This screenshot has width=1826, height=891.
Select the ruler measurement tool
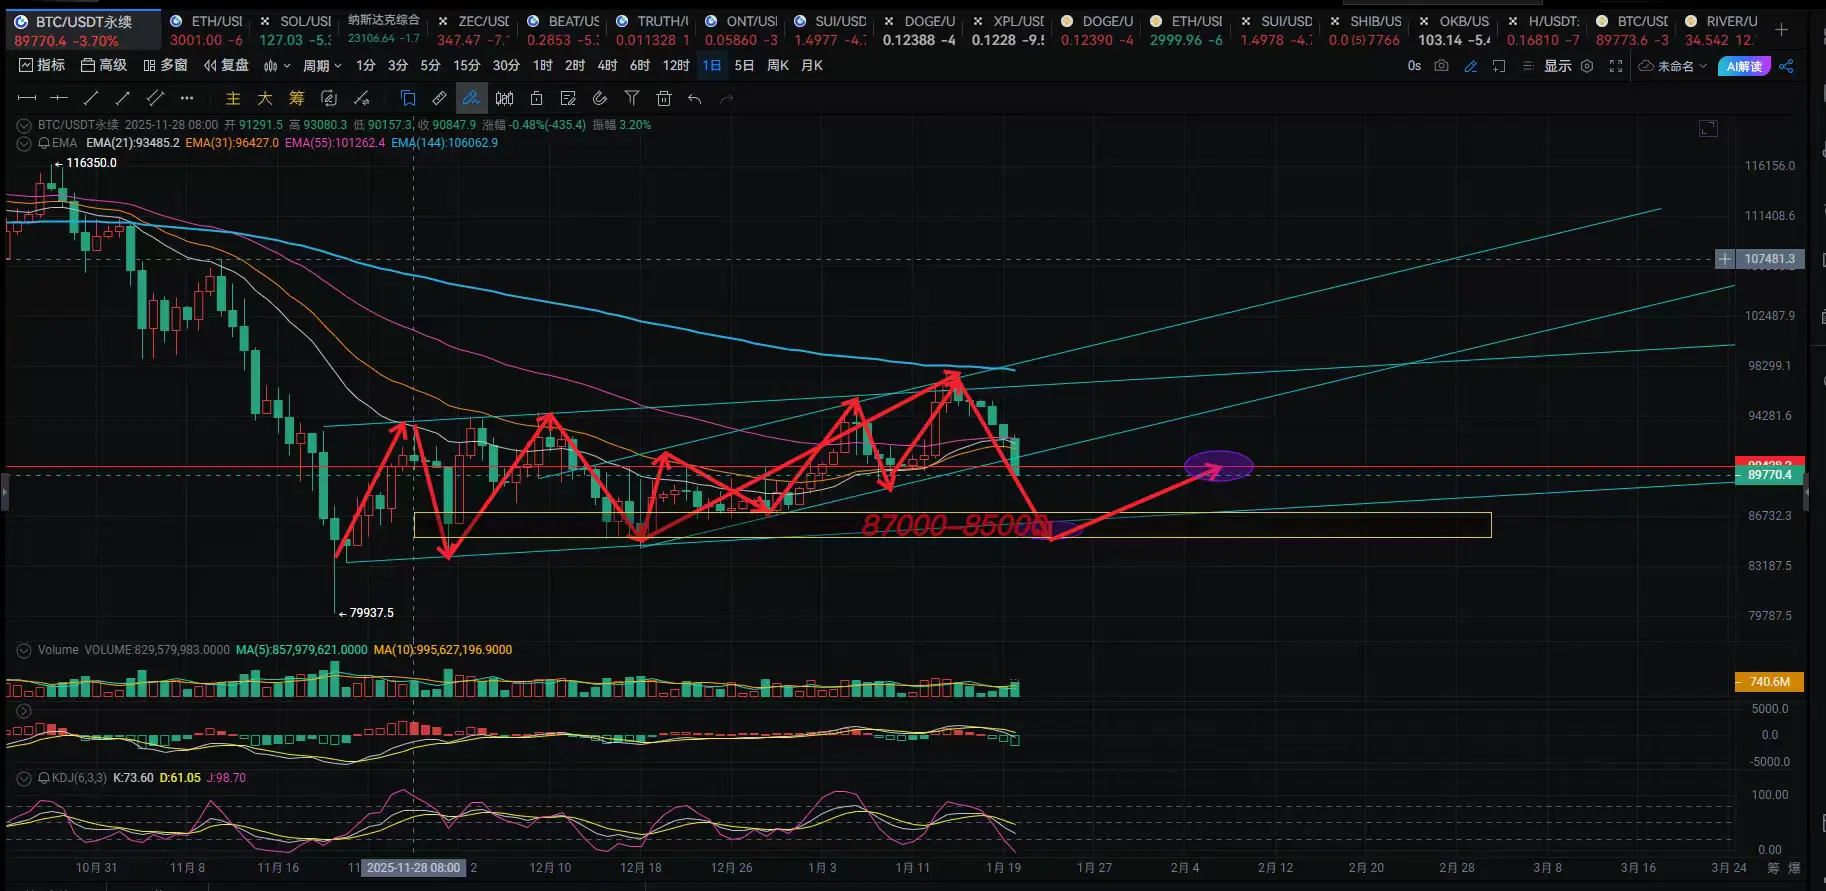pyautogui.click(x=439, y=98)
